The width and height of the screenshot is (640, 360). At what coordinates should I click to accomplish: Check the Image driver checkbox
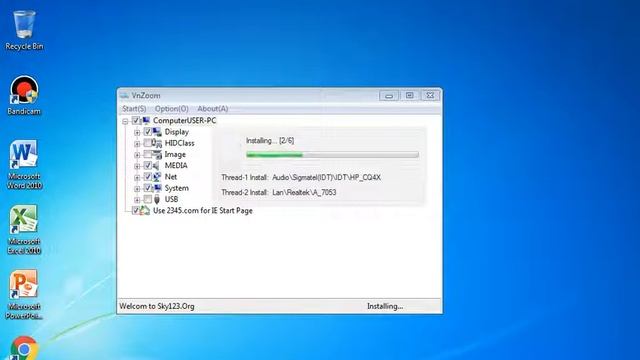click(148, 154)
